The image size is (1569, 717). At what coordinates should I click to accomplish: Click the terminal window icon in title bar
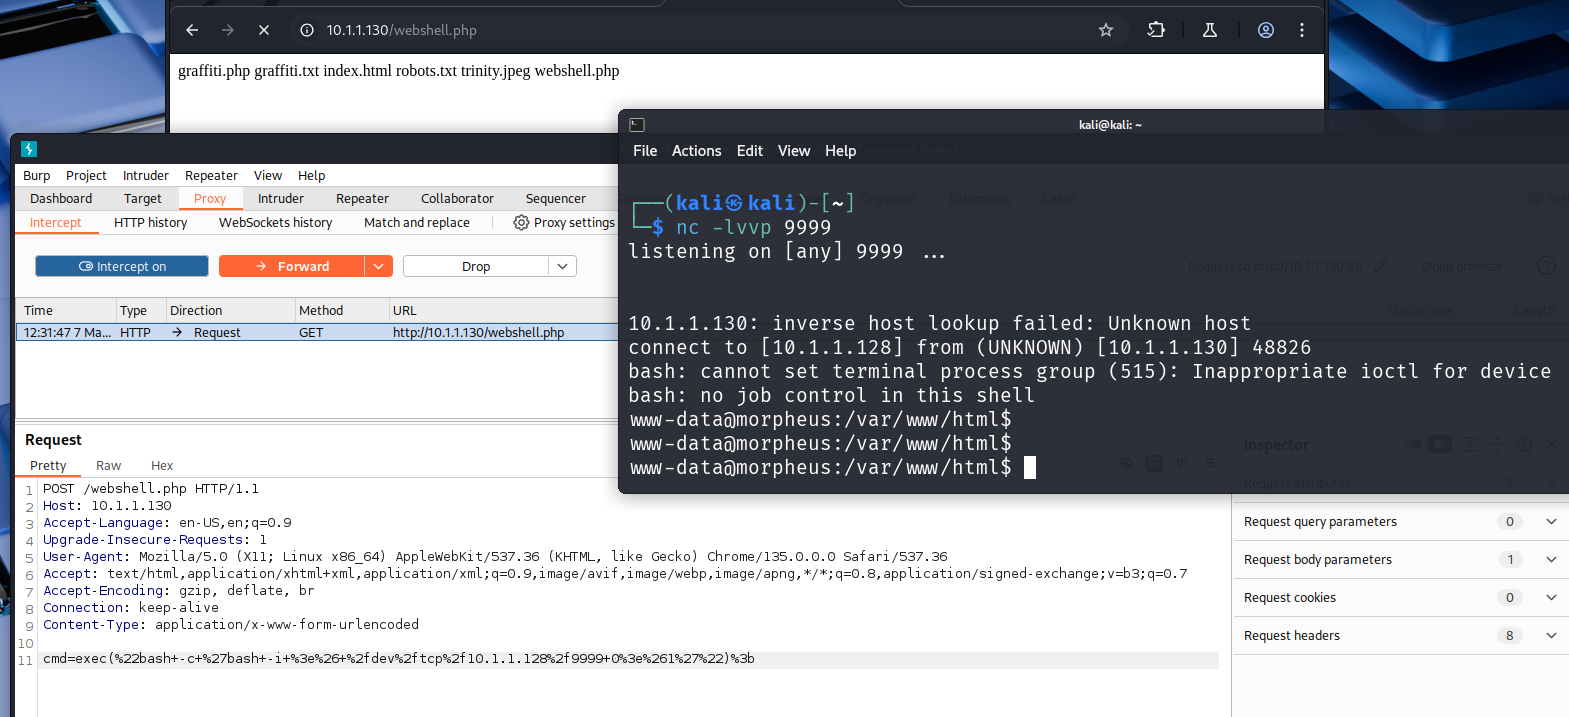[637, 125]
